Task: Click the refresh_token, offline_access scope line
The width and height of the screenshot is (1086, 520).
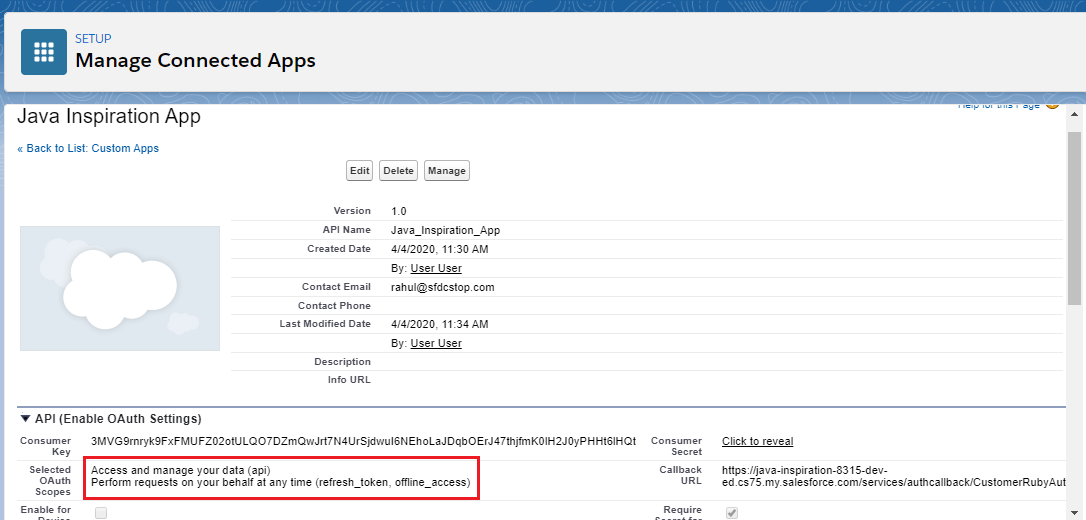Action: pyautogui.click(x=281, y=482)
